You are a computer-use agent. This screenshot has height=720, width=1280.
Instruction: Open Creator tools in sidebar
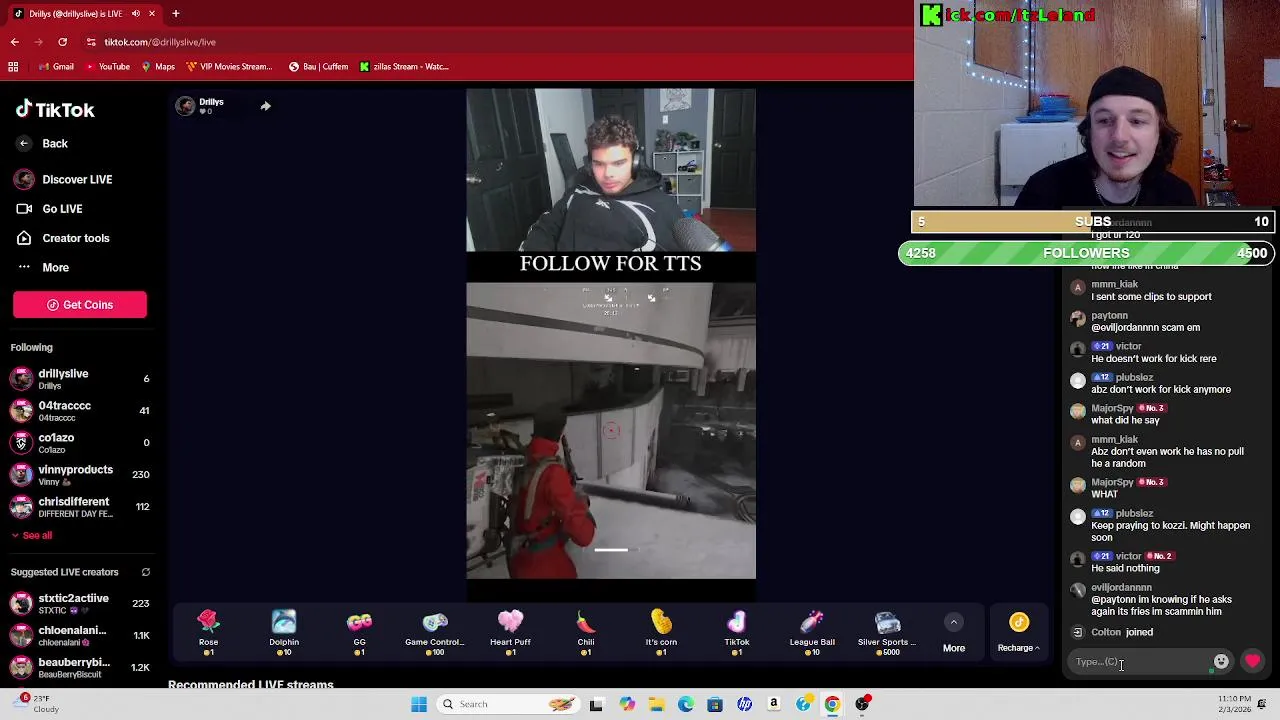(62, 238)
